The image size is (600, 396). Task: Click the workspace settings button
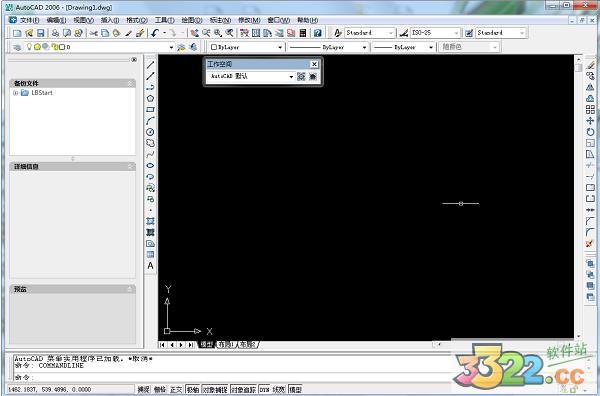click(x=301, y=76)
